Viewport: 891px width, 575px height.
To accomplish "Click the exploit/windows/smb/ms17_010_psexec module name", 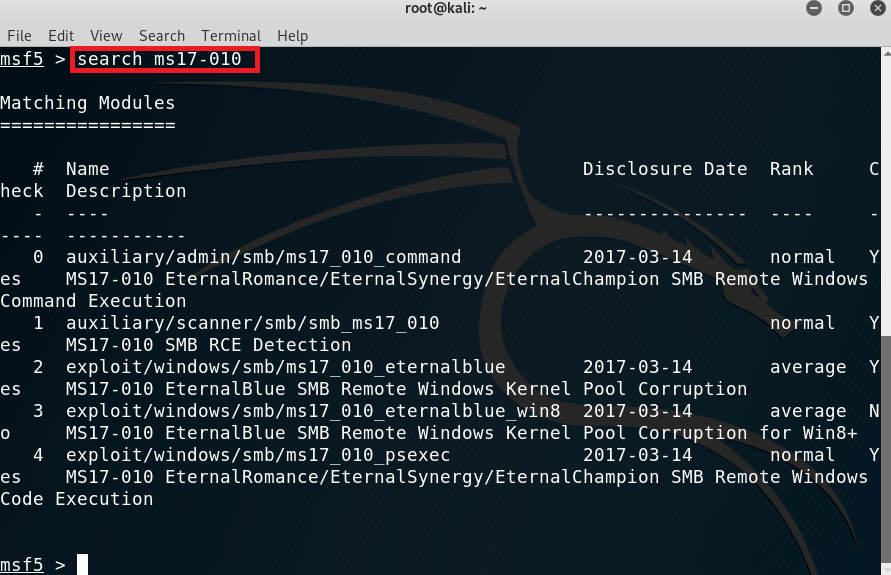I will (258, 455).
